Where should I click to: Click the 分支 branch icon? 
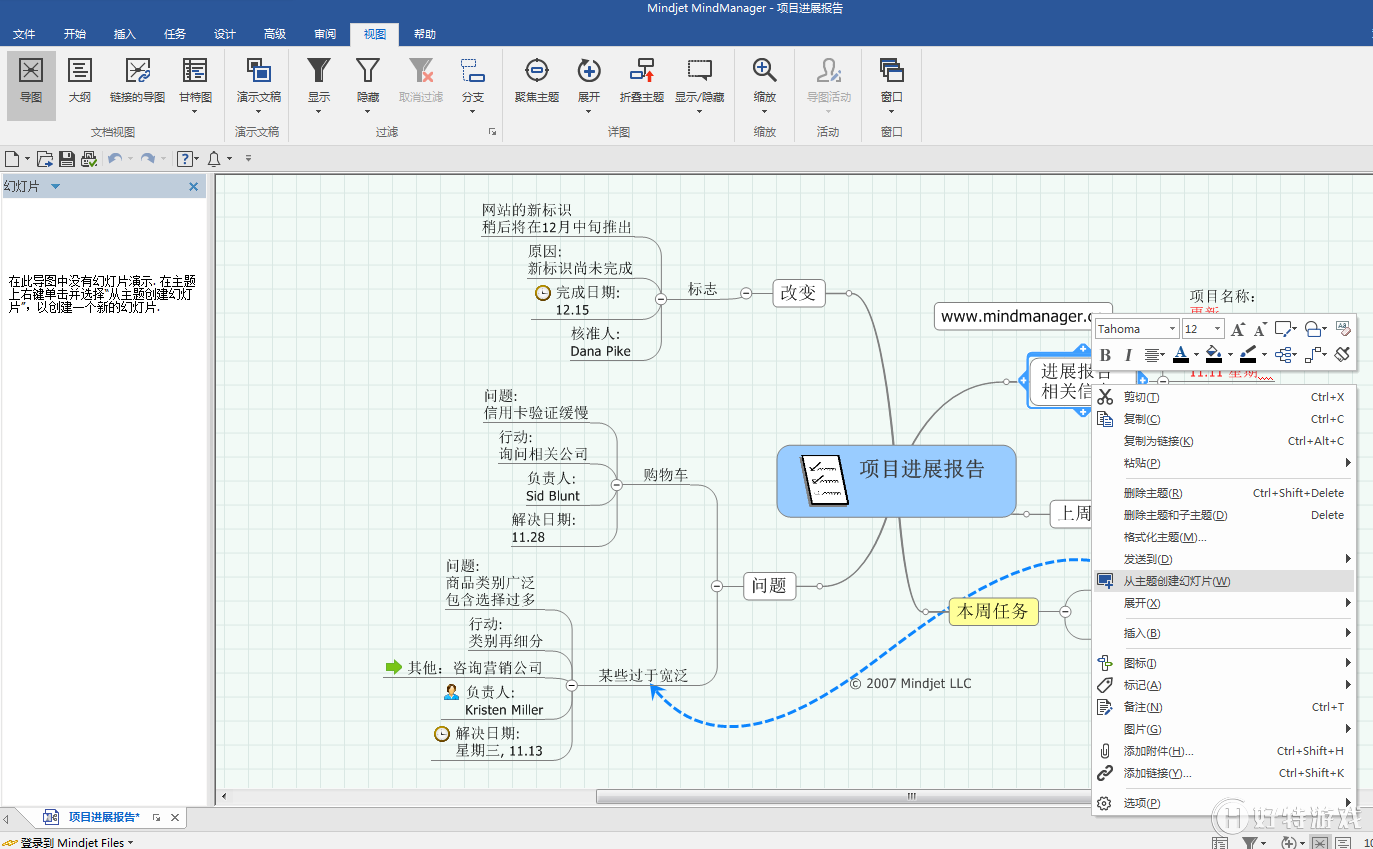[x=472, y=70]
